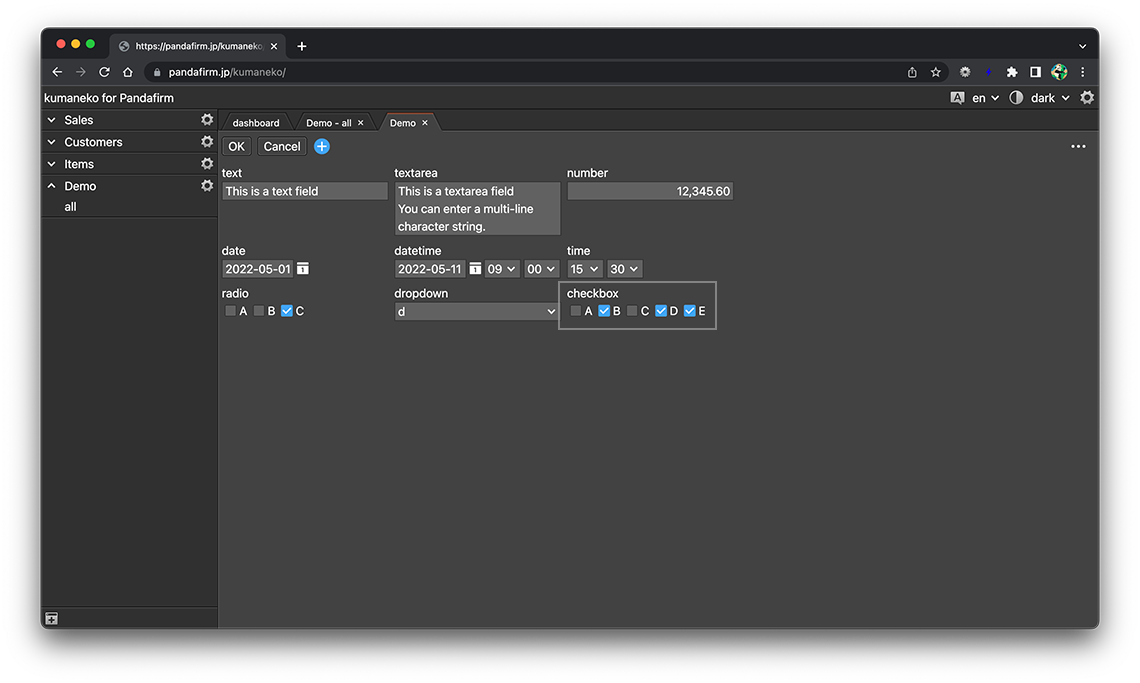Screen dimensions: 1140x683
Task: Click the blue plus add-record icon
Action: coord(322,146)
